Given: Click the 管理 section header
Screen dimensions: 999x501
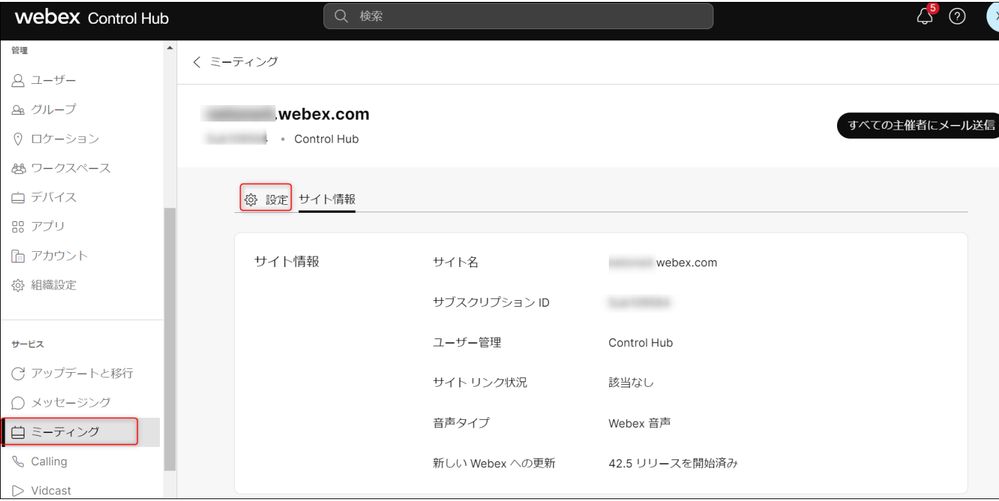Looking at the screenshot, I should pos(20,50).
